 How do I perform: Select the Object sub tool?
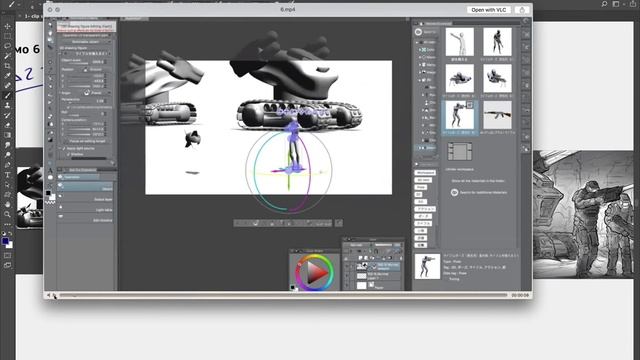coord(86,188)
